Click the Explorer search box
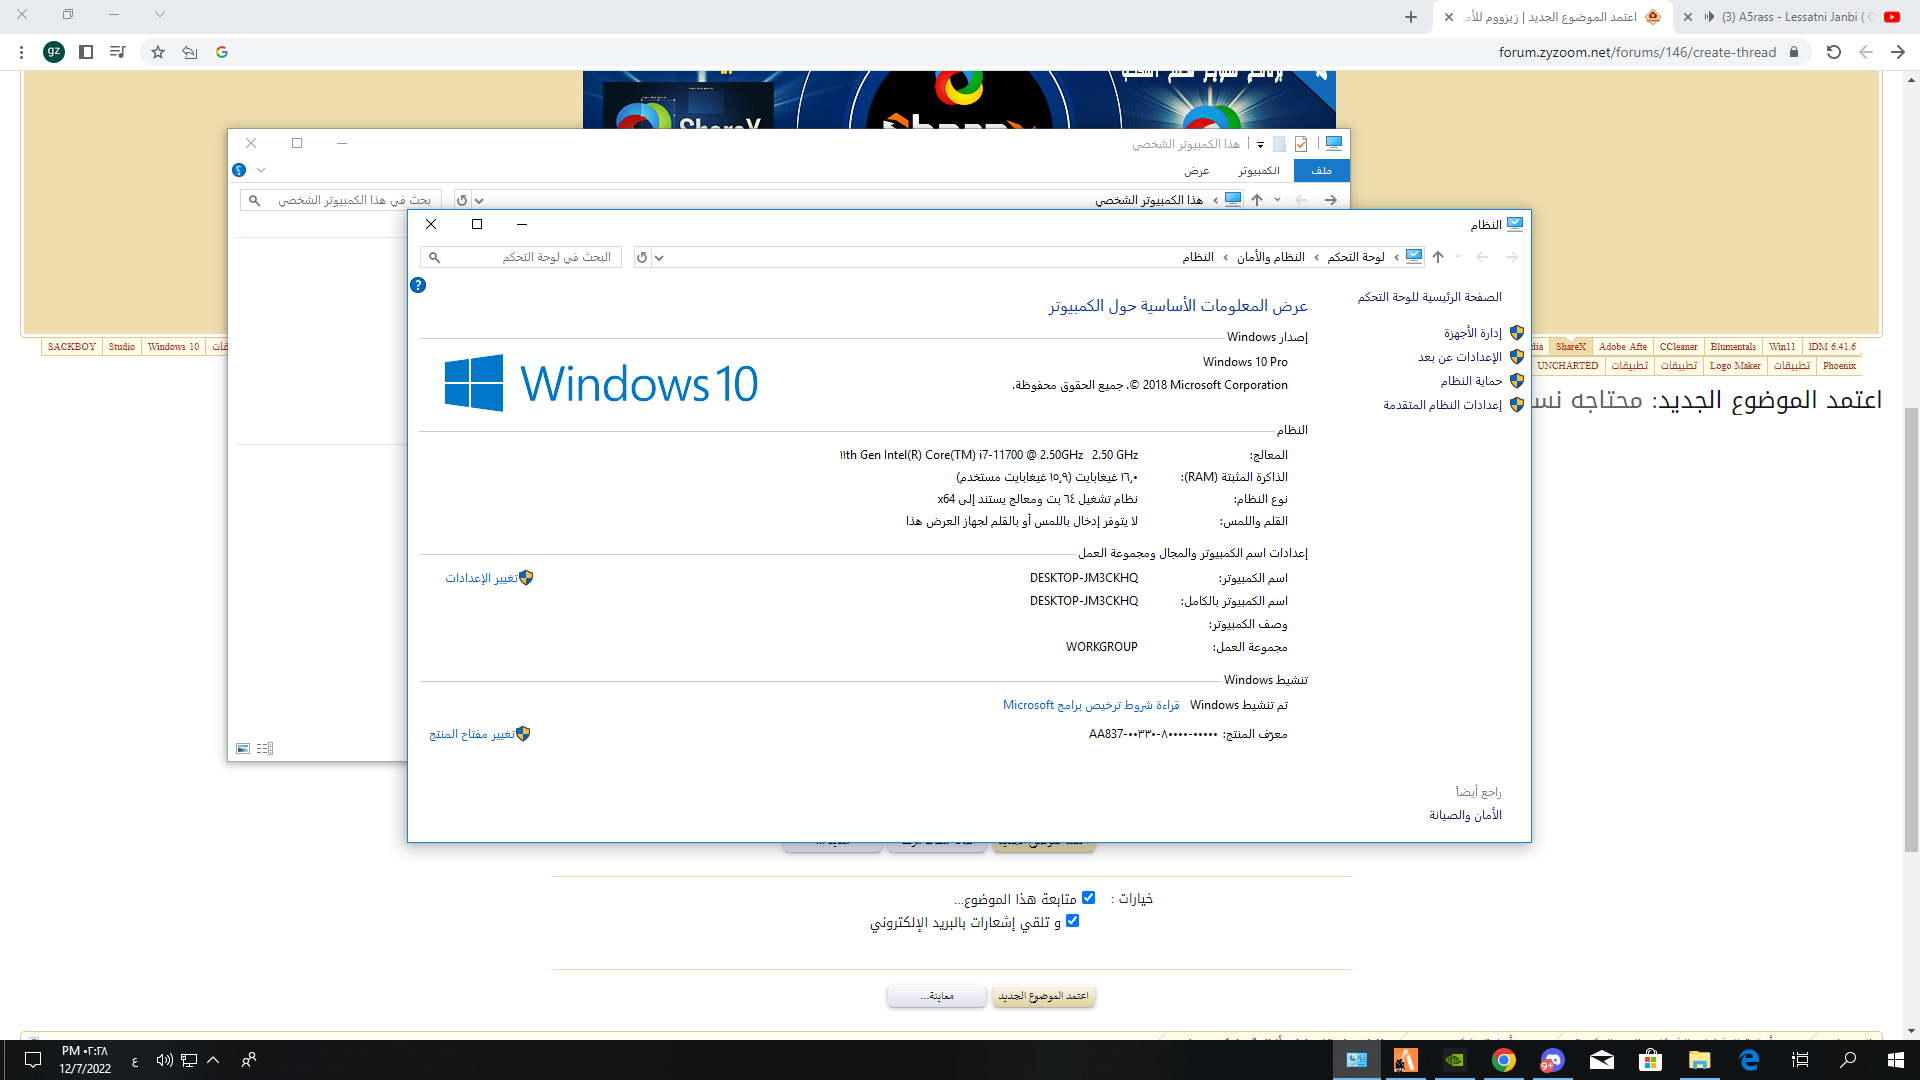Image resolution: width=1920 pixels, height=1080 pixels. [x=342, y=200]
